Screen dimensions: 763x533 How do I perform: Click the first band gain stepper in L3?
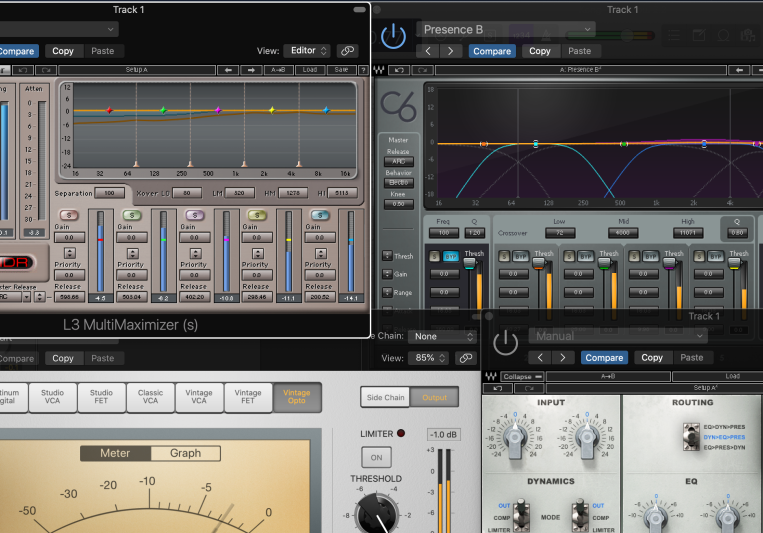point(70,253)
